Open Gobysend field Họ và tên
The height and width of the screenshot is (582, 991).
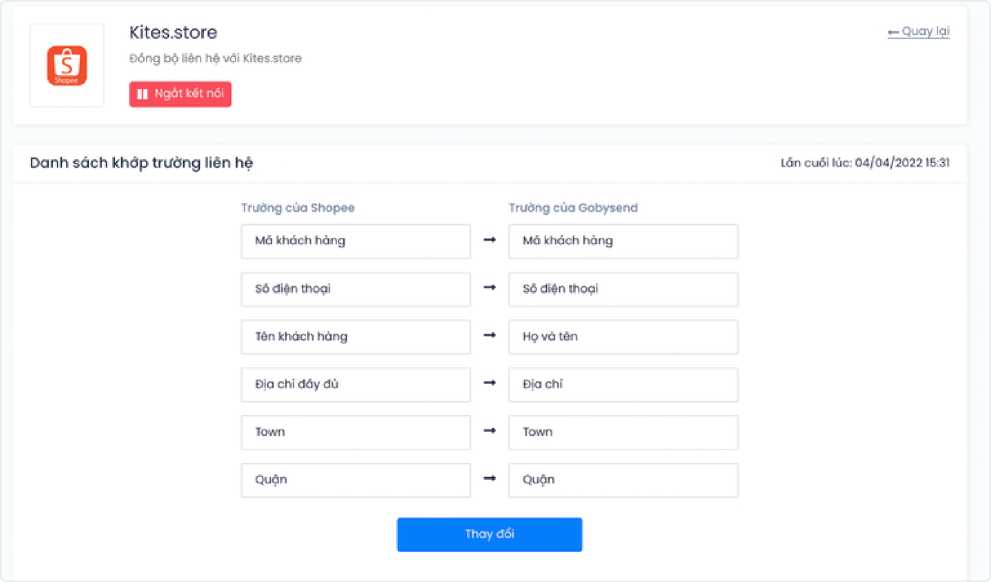coord(623,337)
